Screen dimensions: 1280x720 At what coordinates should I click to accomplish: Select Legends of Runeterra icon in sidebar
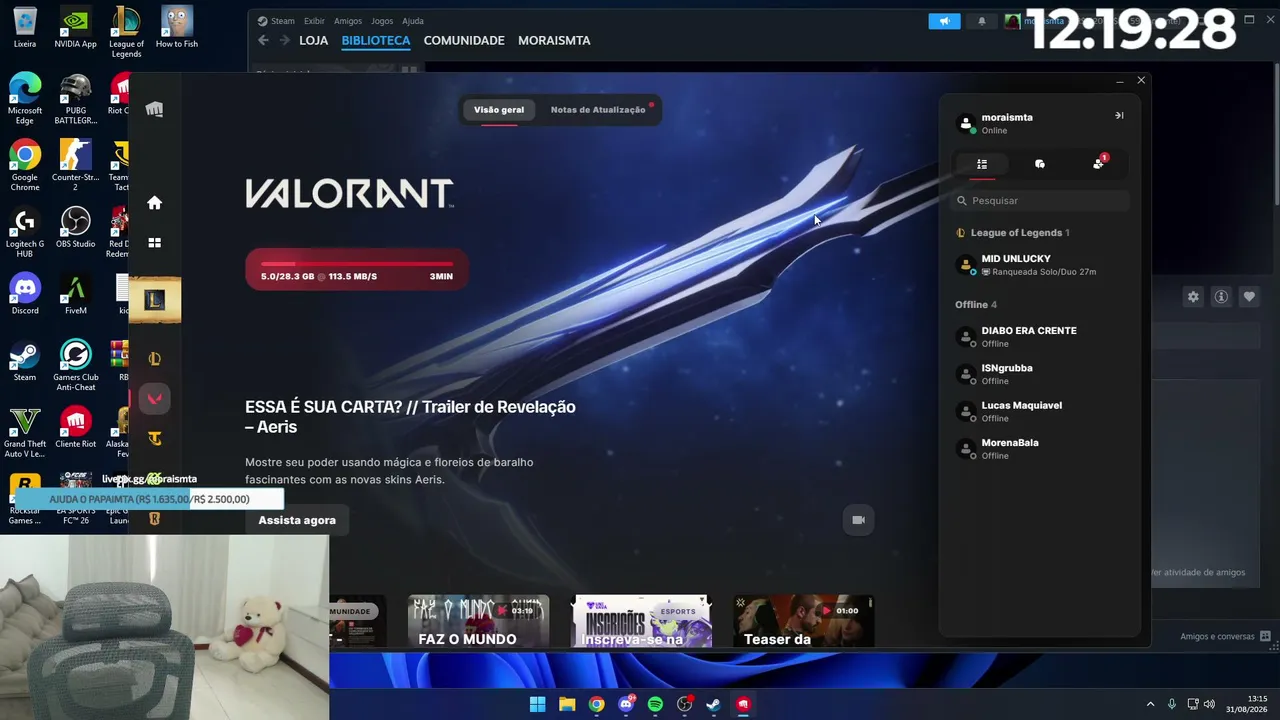154,518
